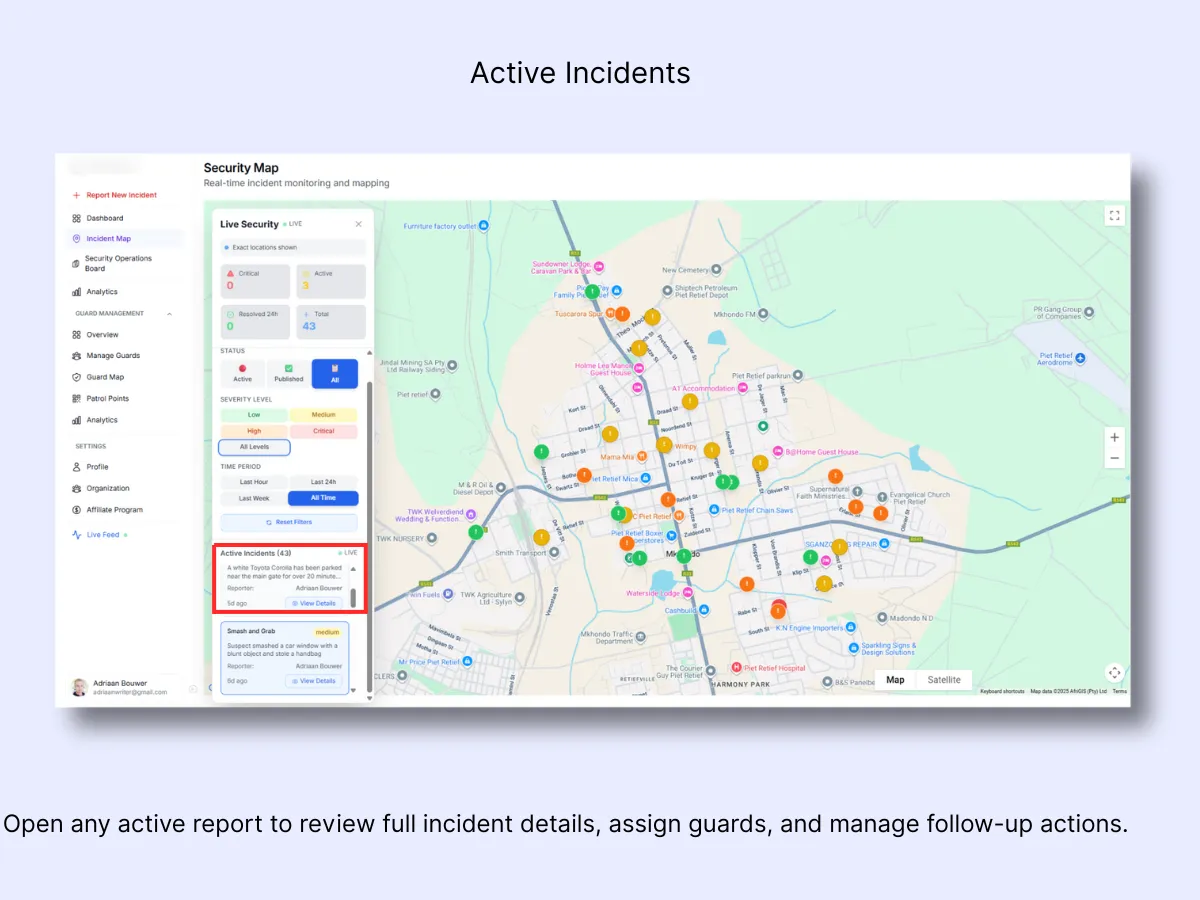This screenshot has height=900, width=1200.
Task: Enable the Critical severity filter
Action: pos(322,430)
